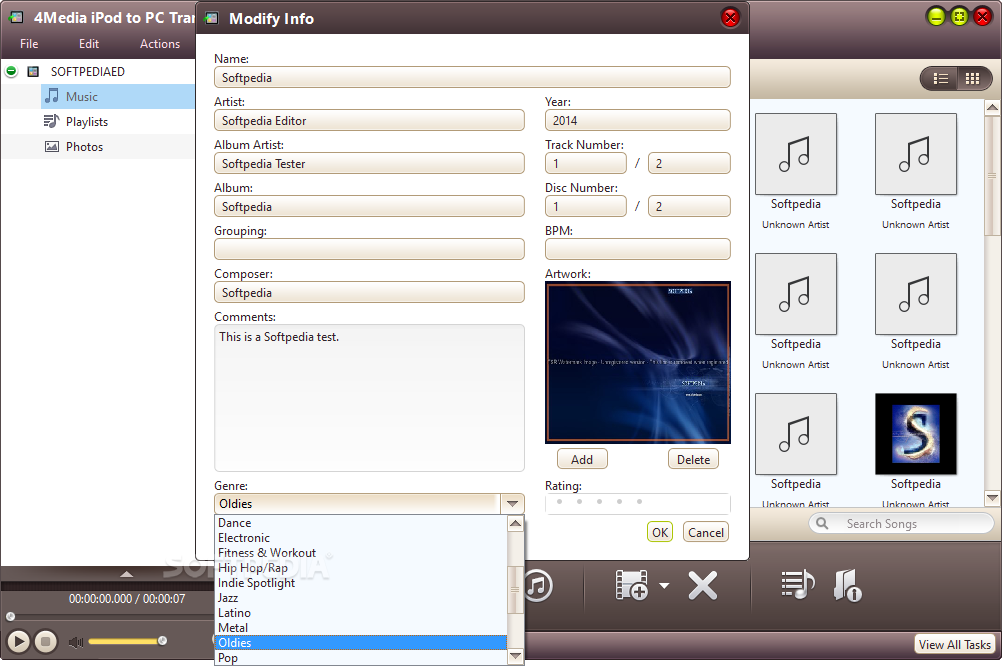
Task: Expand player panel with up triangle
Action: point(127,574)
